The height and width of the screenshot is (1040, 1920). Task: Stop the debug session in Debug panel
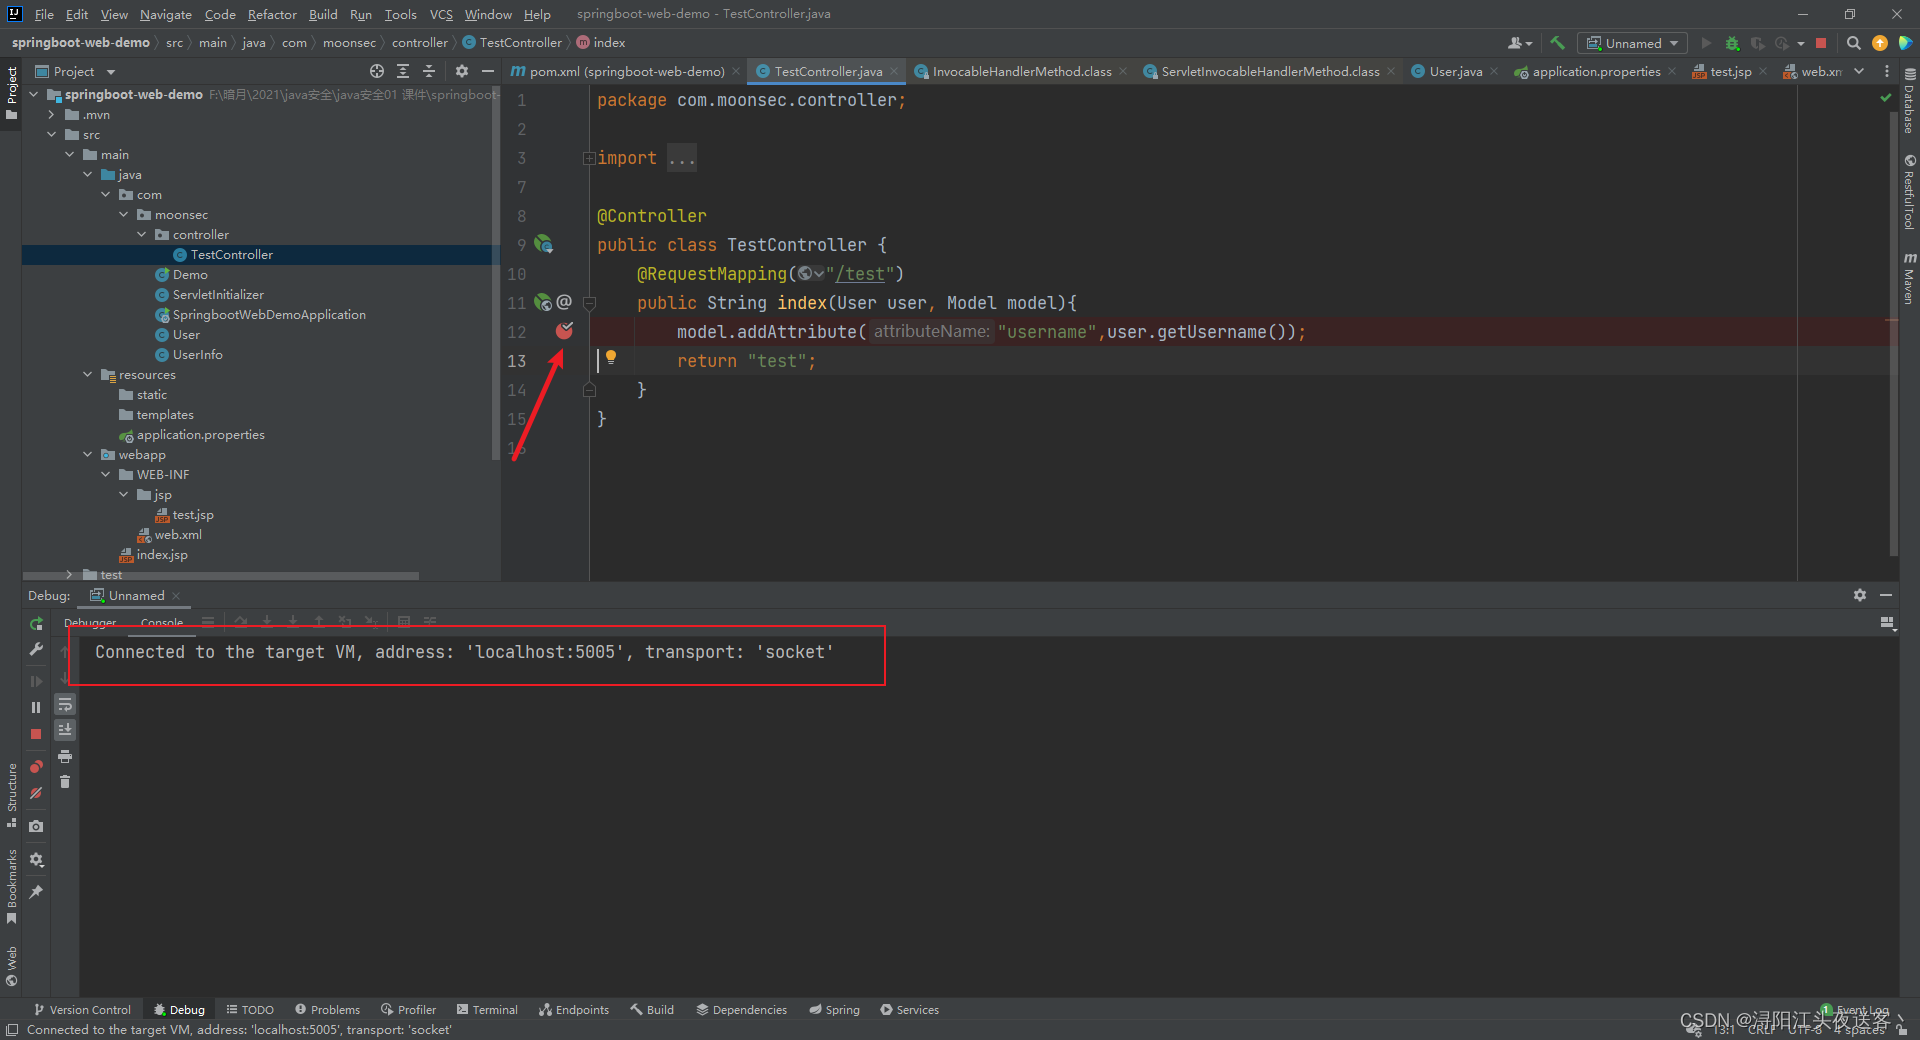[36, 733]
